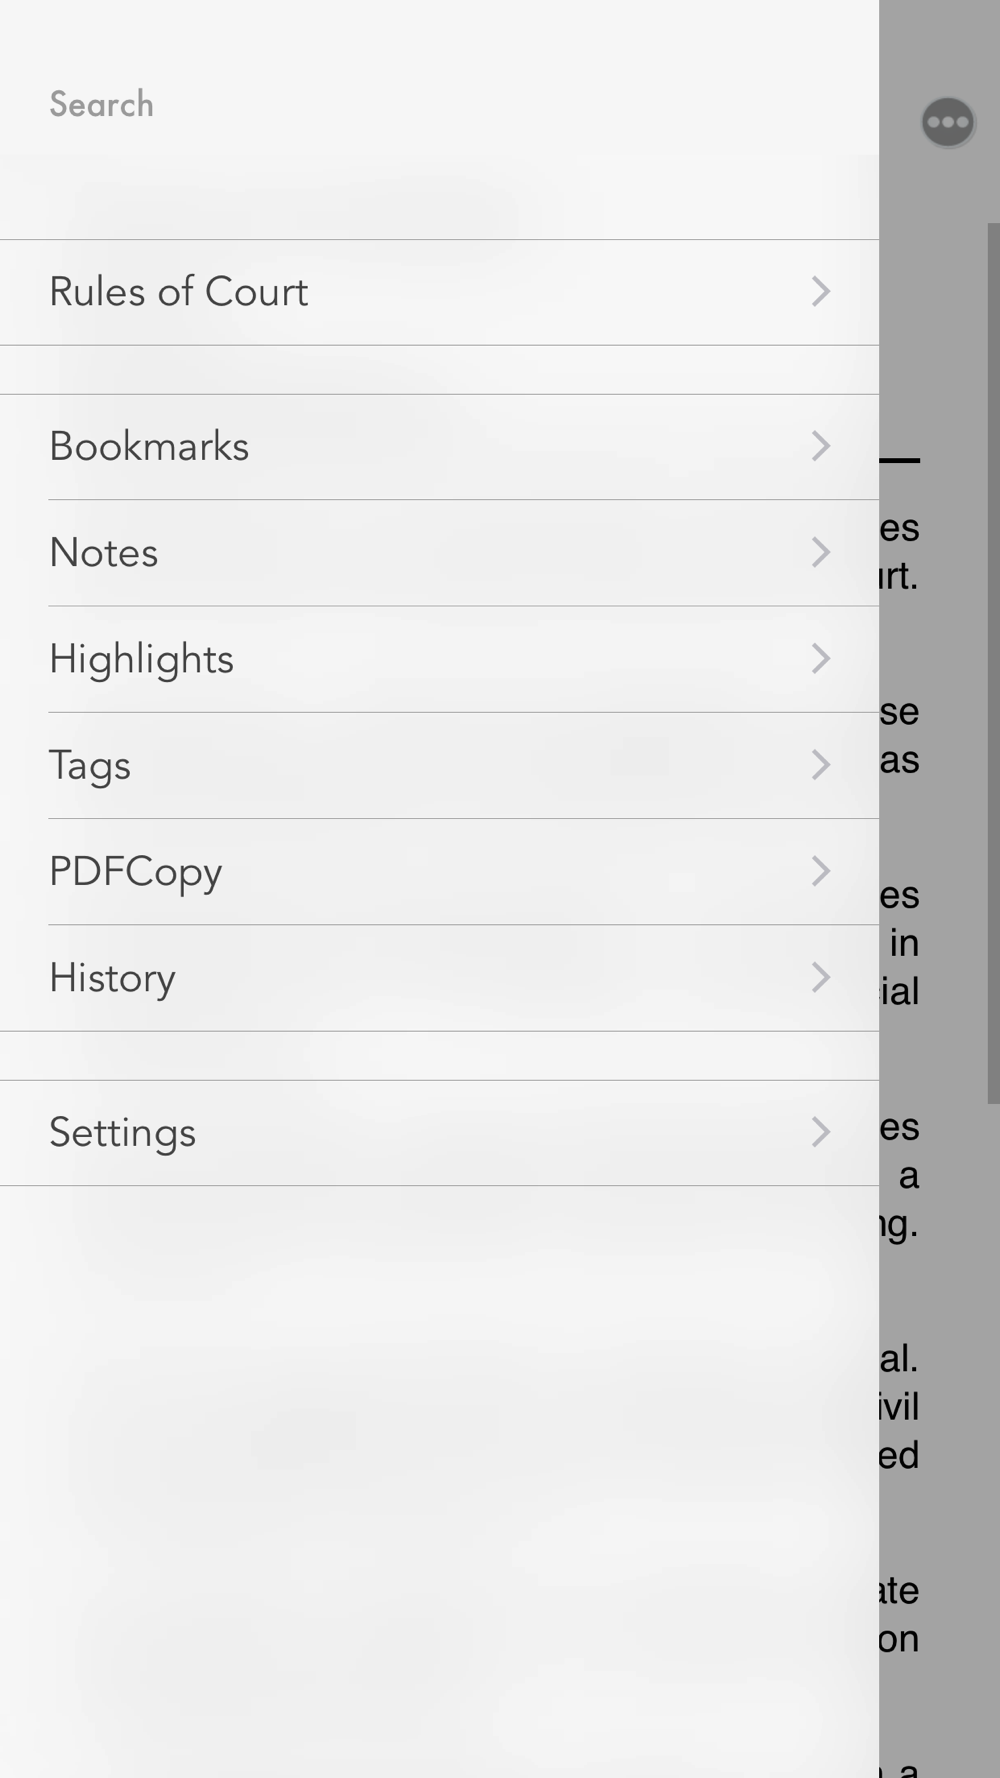This screenshot has height=1778, width=1000.
Task: Click the History row arrow
Action: tap(820, 978)
